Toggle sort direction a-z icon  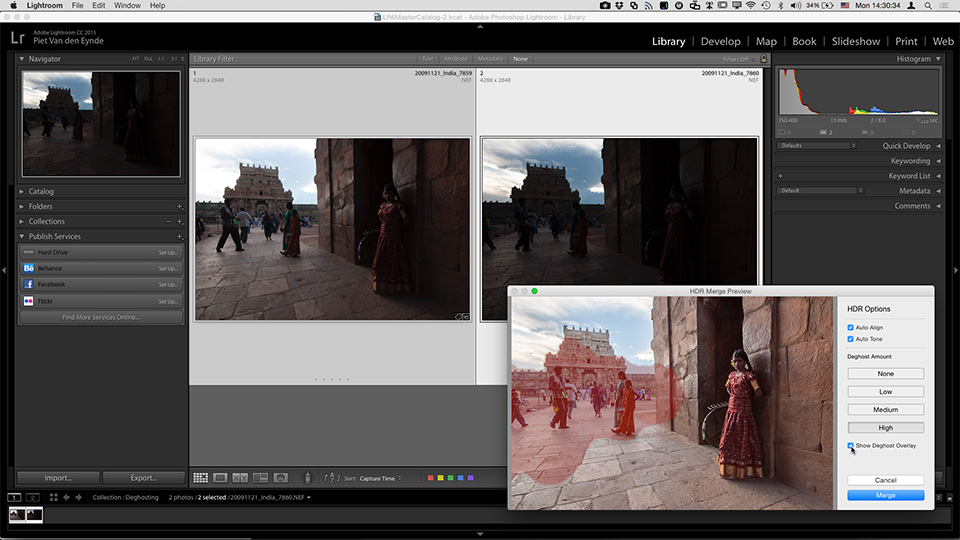pyautogui.click(x=331, y=478)
